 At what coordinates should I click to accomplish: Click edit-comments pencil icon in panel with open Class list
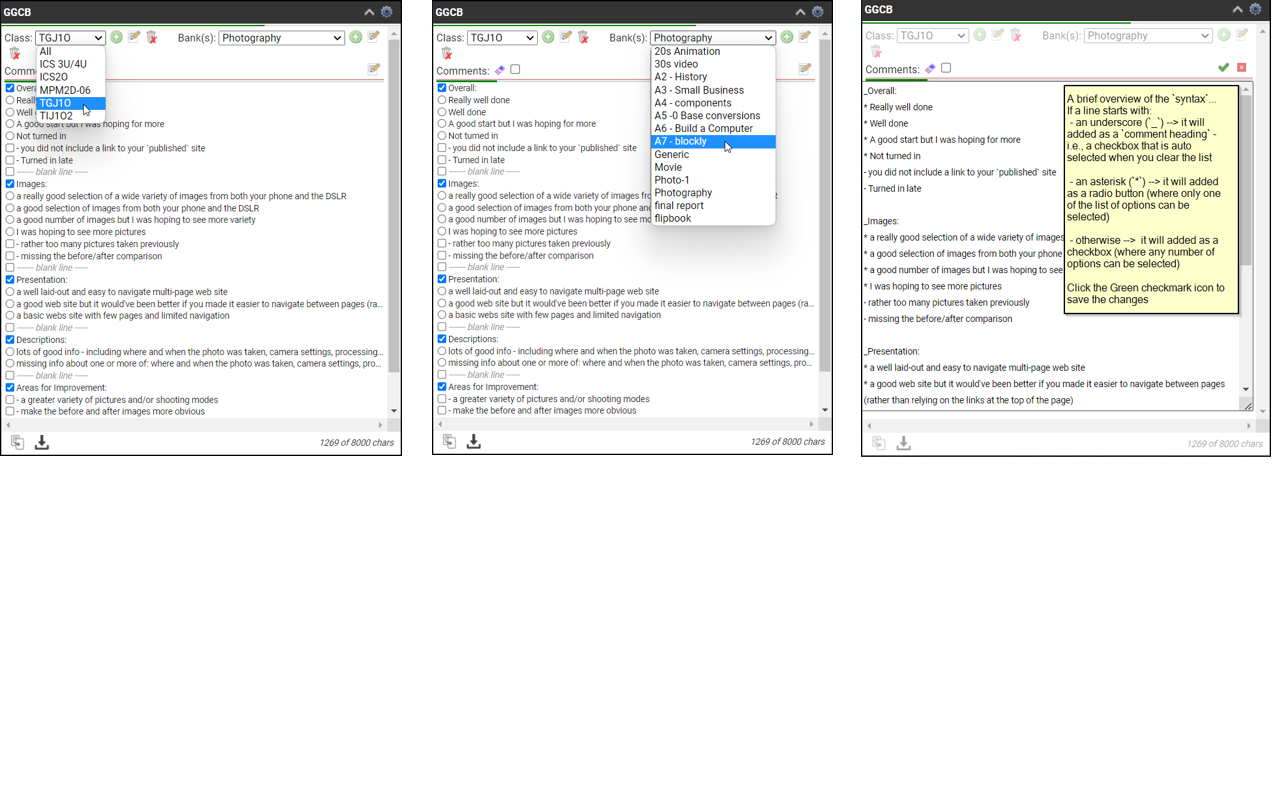374,69
